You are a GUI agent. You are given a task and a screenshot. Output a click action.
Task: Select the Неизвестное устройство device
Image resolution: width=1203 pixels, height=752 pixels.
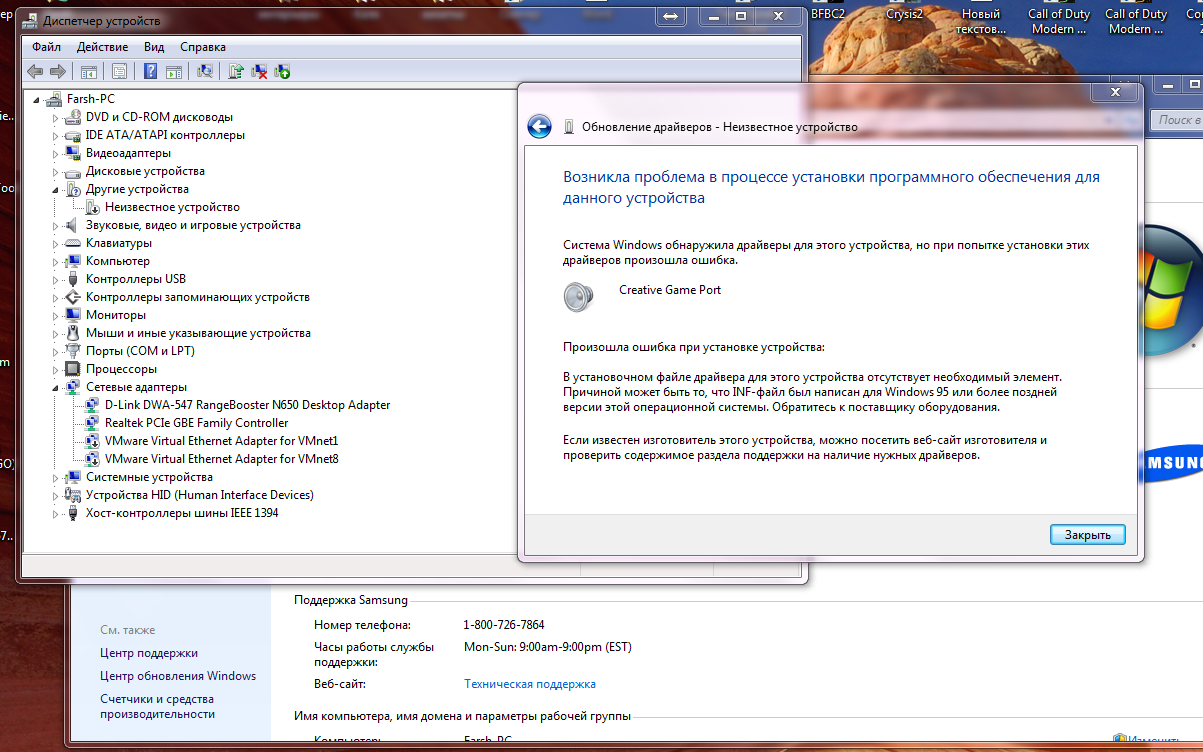171,207
